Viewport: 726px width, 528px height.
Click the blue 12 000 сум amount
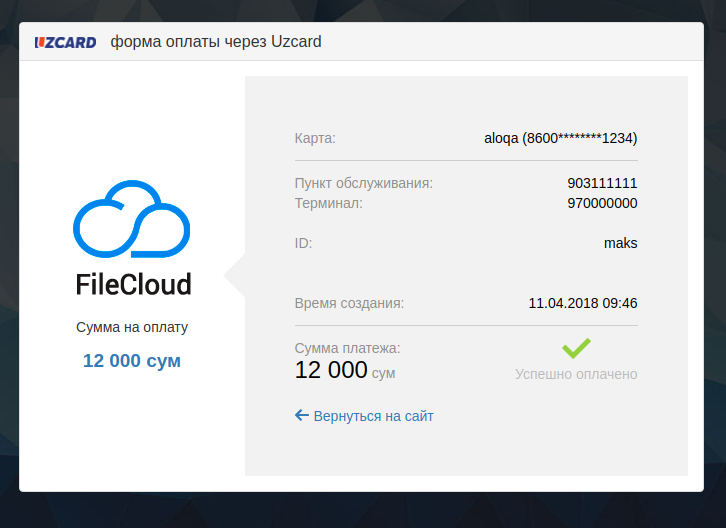click(x=132, y=361)
